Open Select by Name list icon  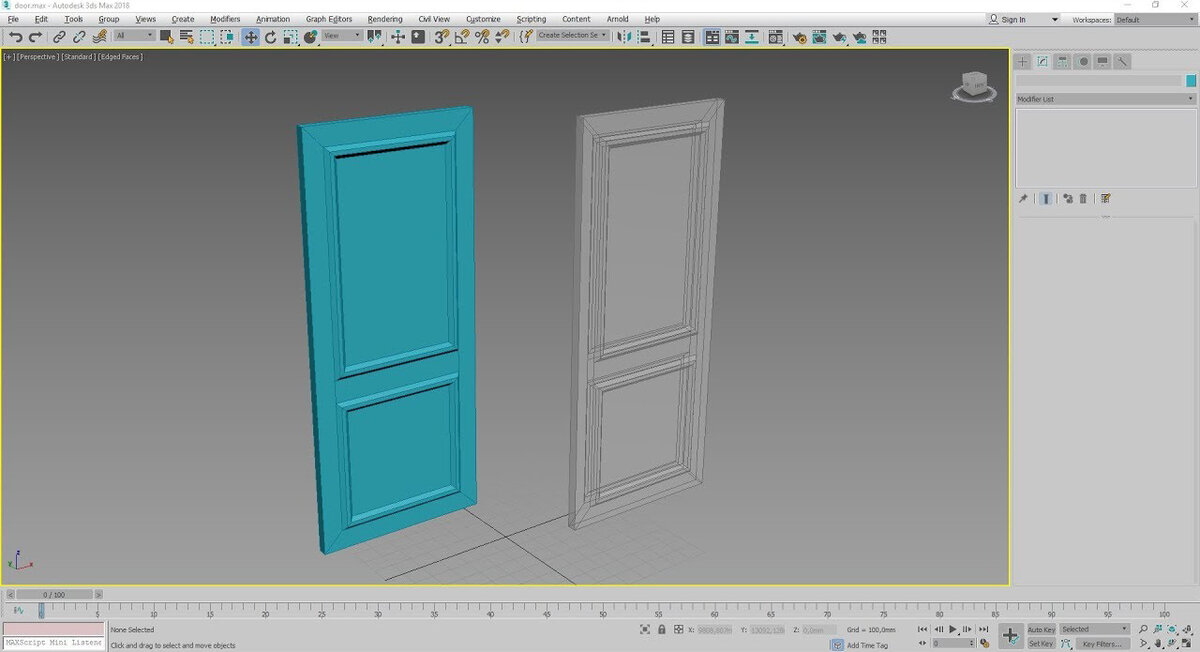[186, 36]
